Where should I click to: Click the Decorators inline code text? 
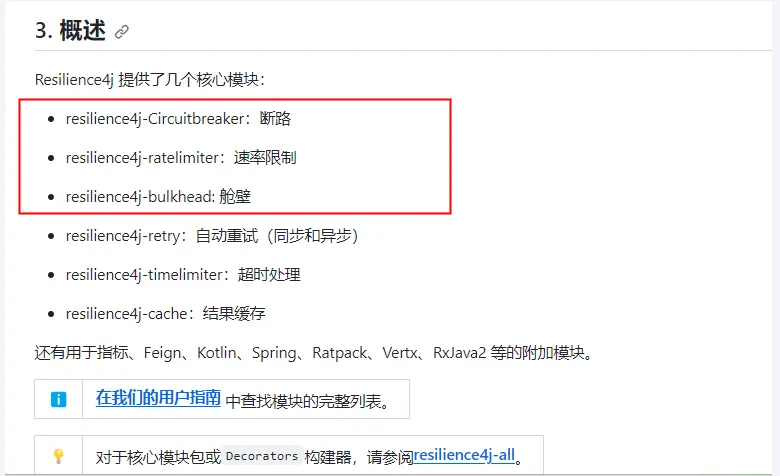pyautogui.click(x=261, y=456)
